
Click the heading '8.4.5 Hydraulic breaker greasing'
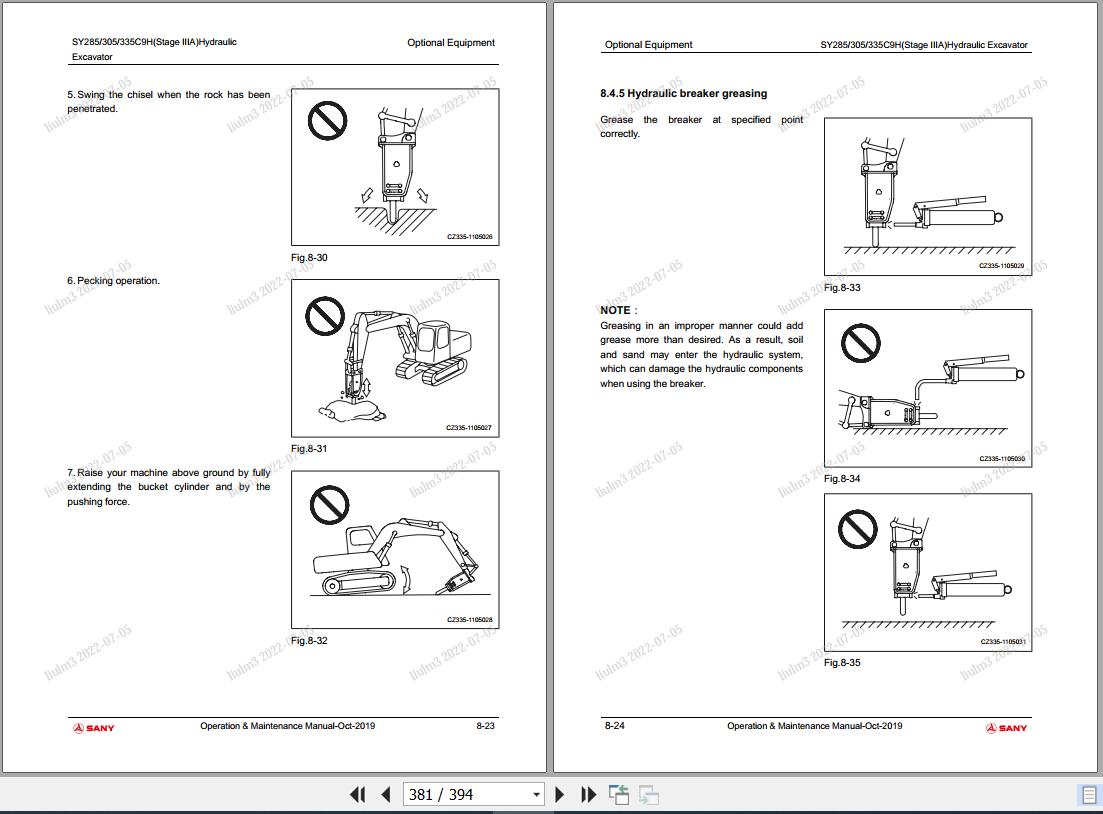click(x=684, y=94)
